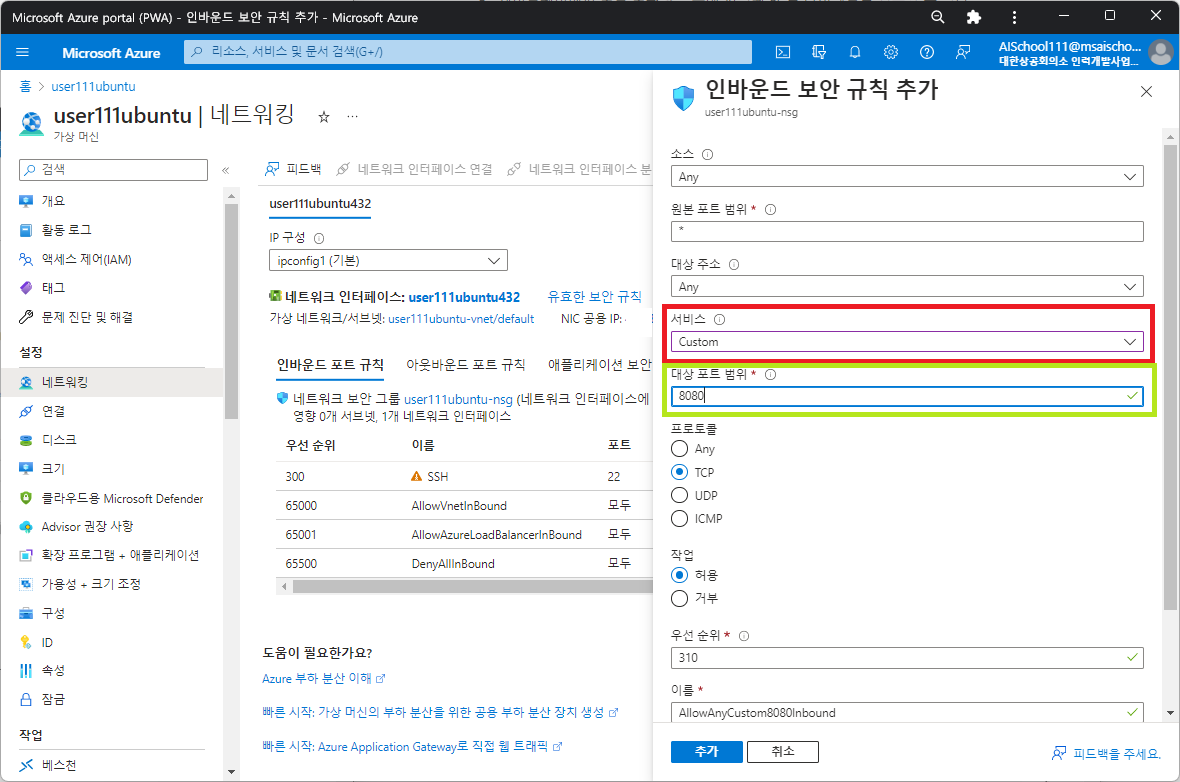Open the portal hamburger menu
1180x782 pixels.
click(x=22, y=52)
